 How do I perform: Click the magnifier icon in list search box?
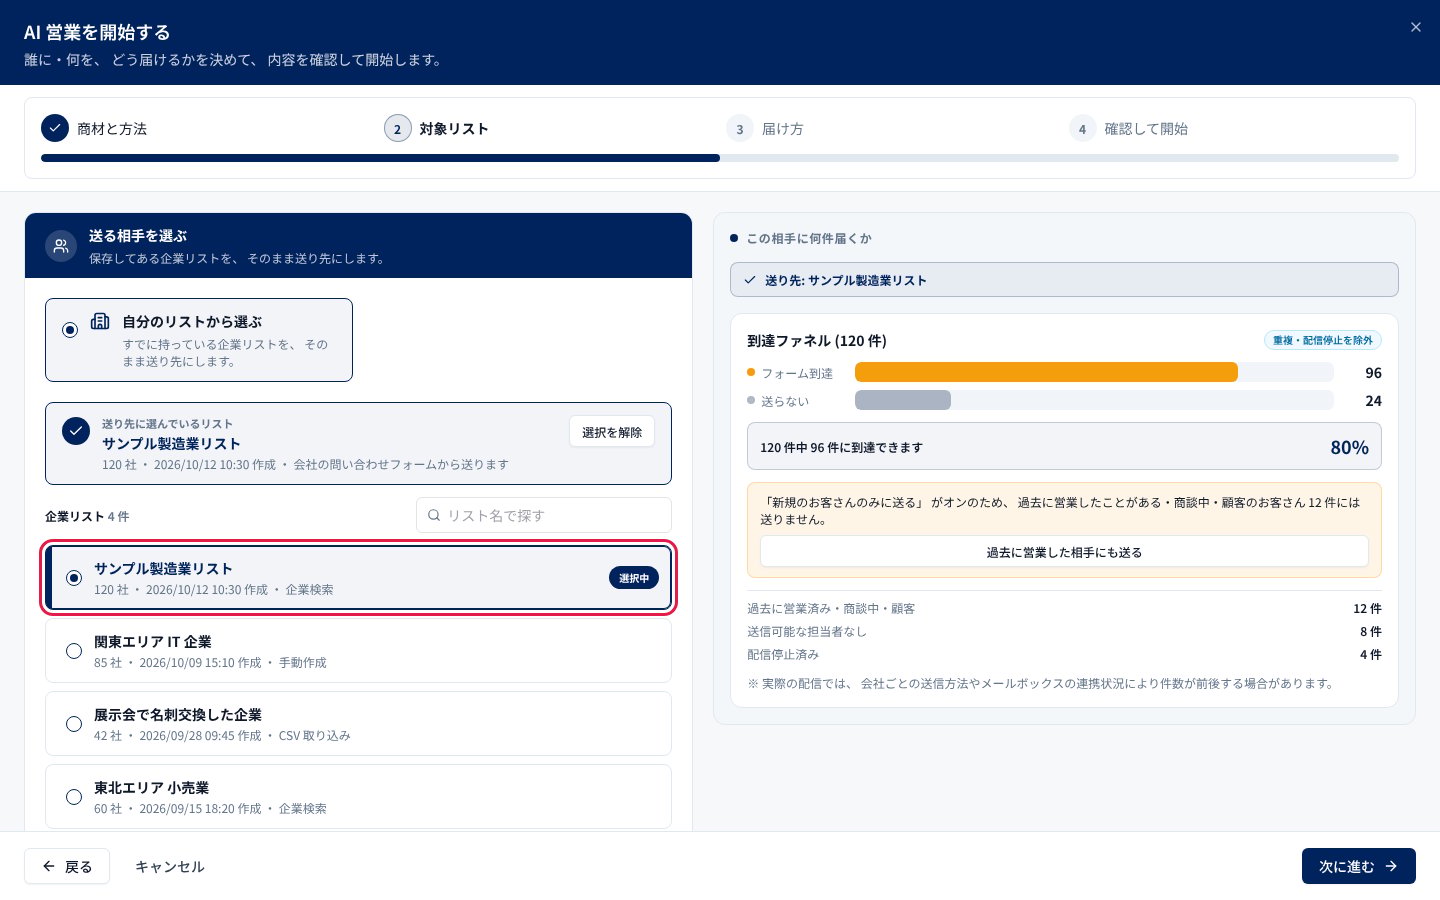(434, 515)
